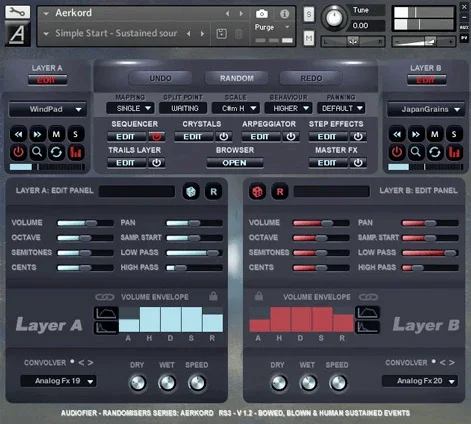Viewport: 471px width, 424px height.
Task: Toggle Crystals power button
Action: tap(224, 137)
